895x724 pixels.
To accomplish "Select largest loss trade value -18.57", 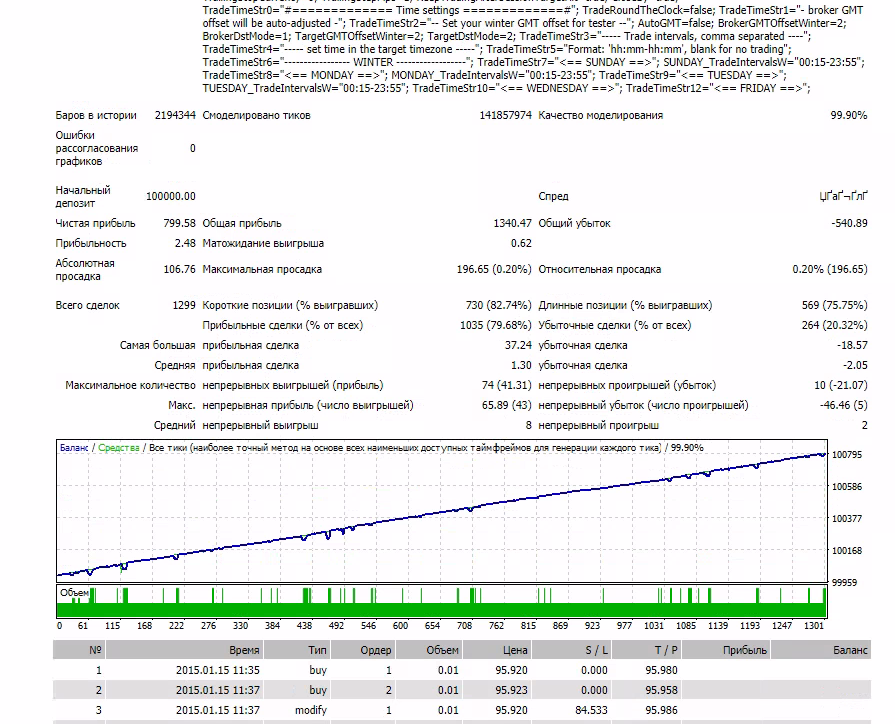I will [852, 345].
